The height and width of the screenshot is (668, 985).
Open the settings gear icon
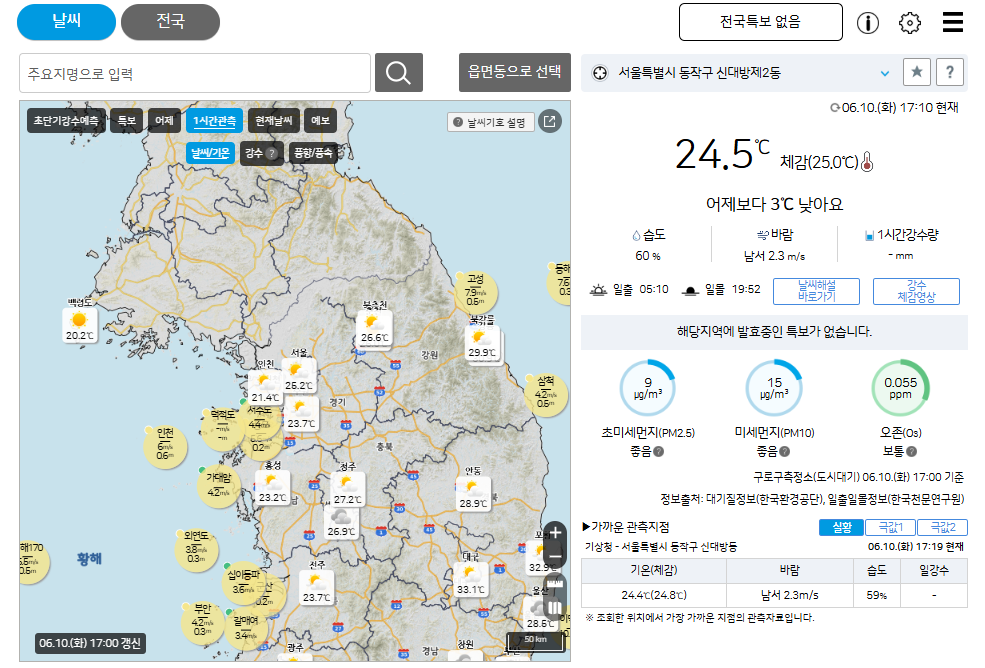click(x=910, y=23)
